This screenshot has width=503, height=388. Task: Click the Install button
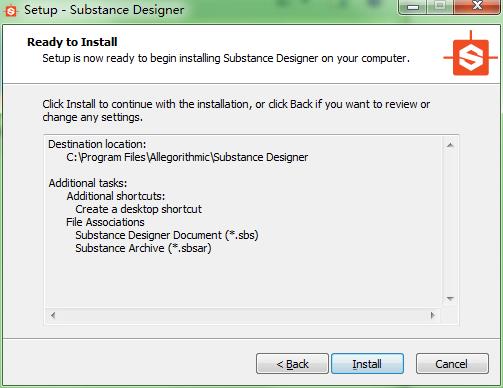pos(367,363)
